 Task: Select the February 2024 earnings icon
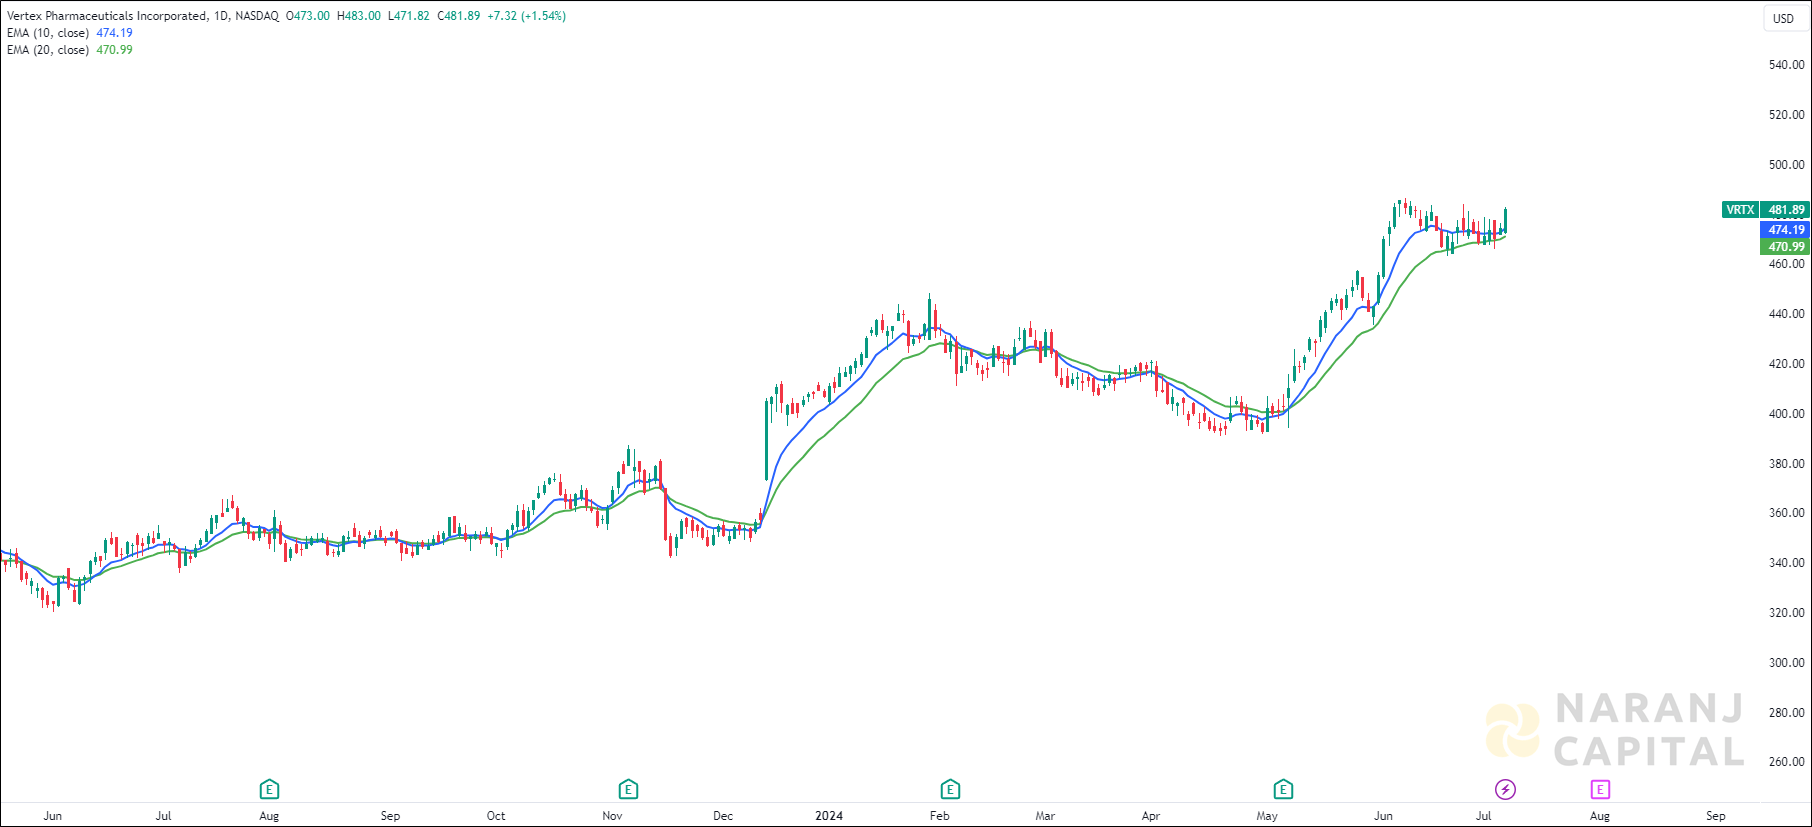pos(950,790)
